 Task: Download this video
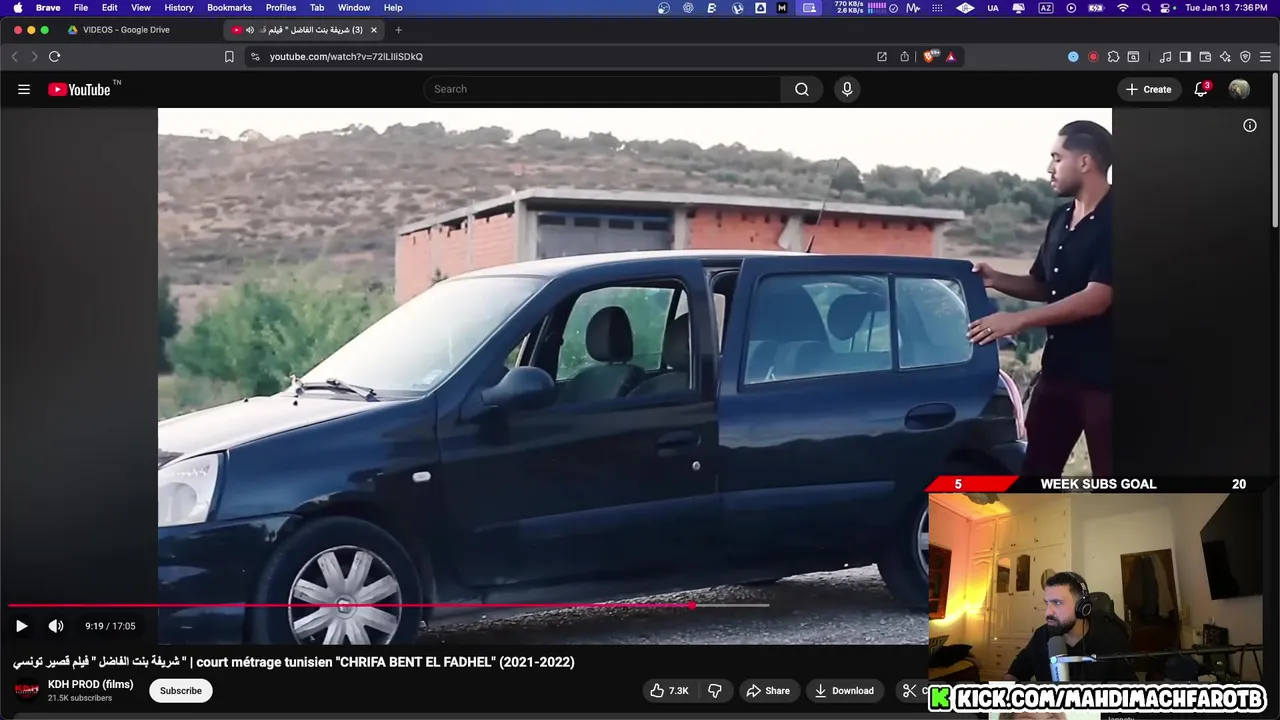844,691
